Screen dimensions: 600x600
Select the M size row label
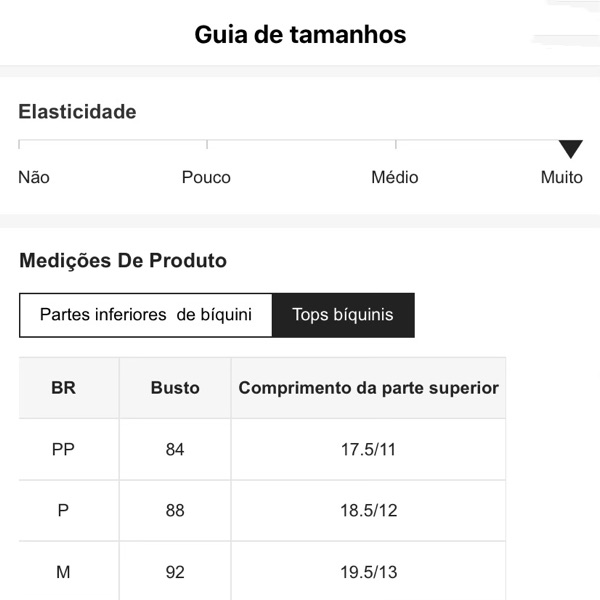(x=63, y=572)
